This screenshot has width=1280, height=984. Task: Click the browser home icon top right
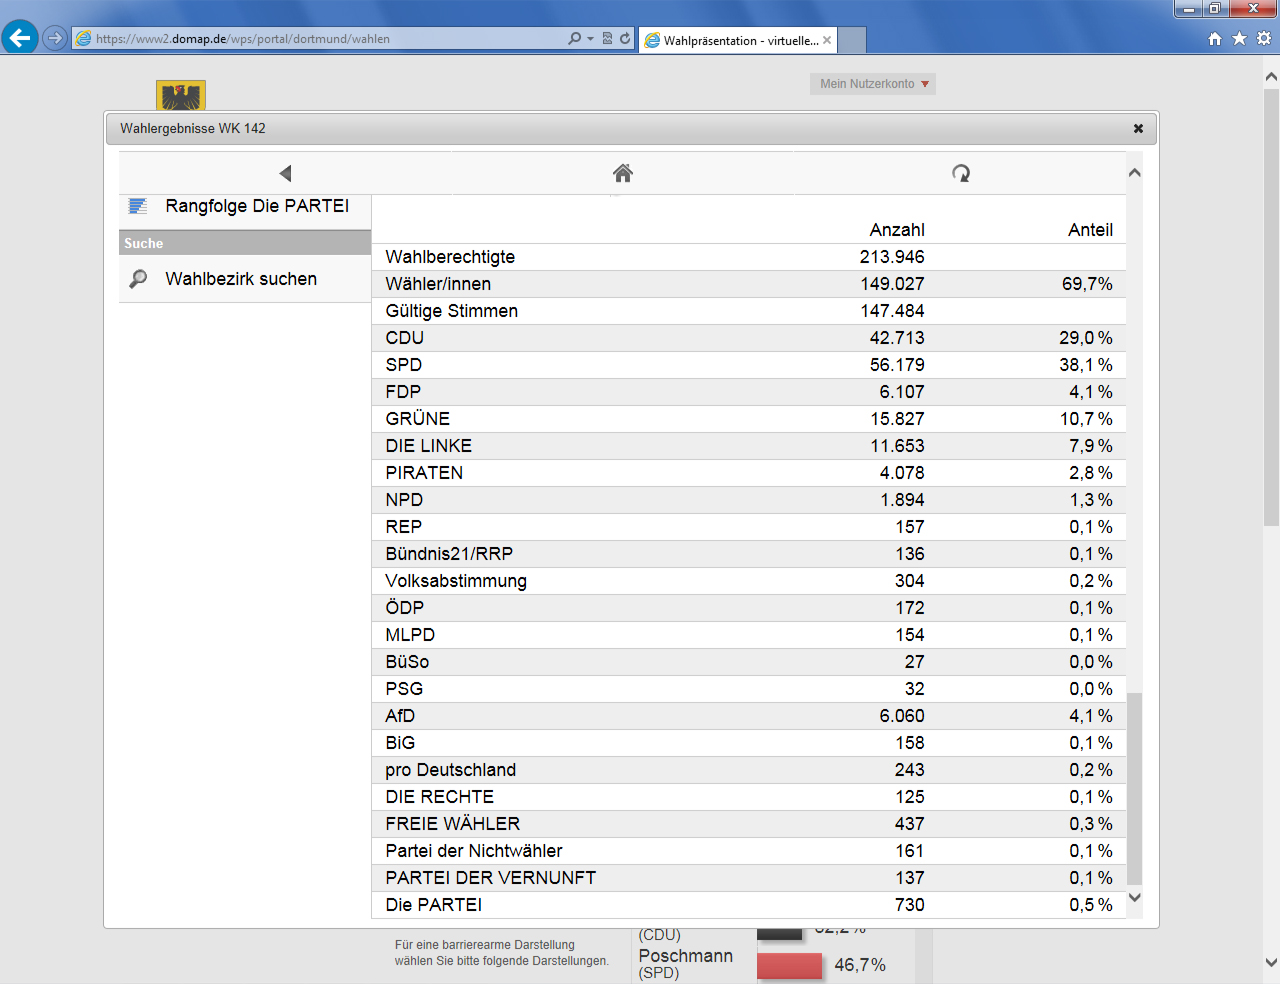[x=1215, y=38]
